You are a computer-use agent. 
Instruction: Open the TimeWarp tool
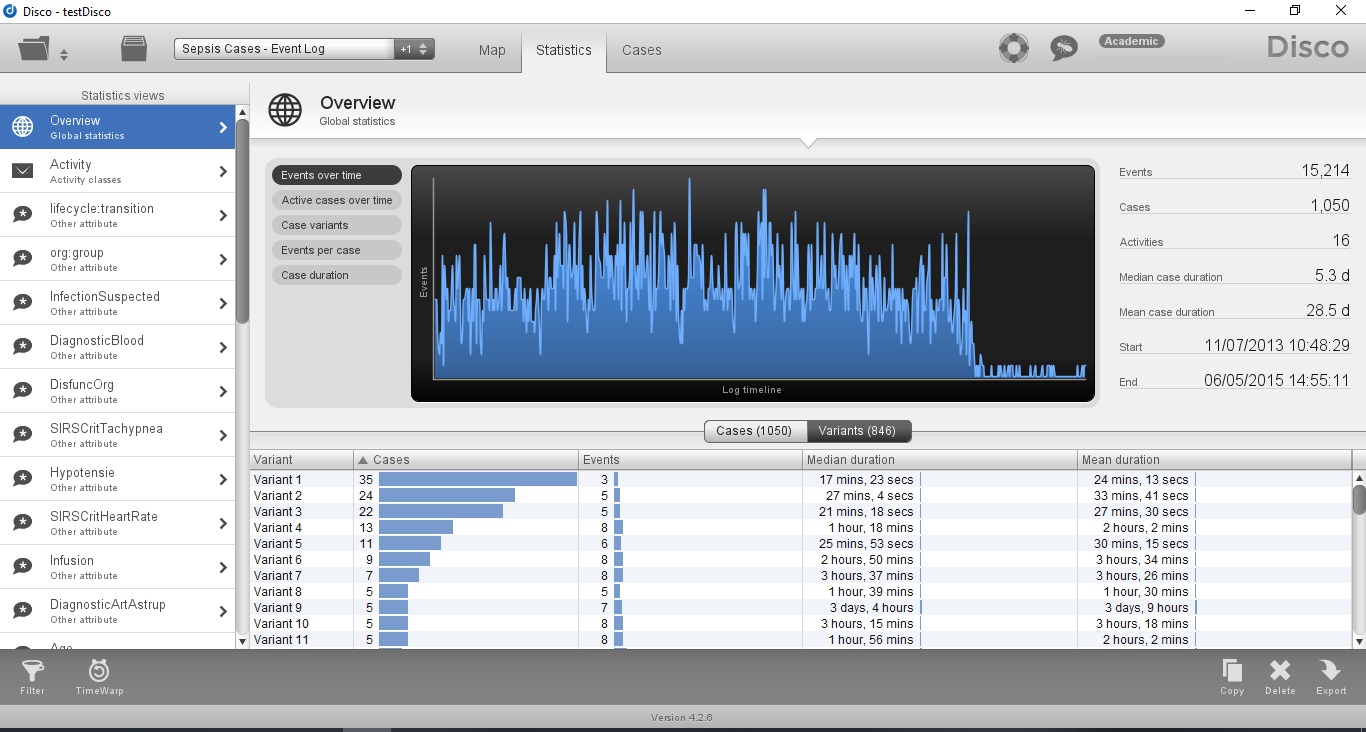pos(98,677)
